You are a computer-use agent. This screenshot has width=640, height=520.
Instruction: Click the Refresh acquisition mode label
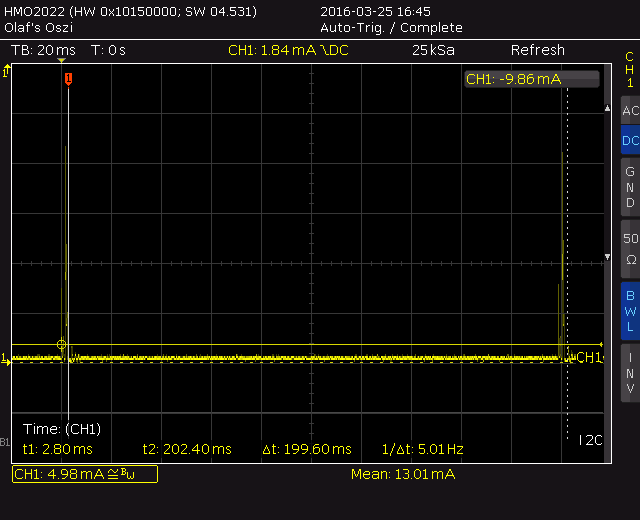coord(538,50)
